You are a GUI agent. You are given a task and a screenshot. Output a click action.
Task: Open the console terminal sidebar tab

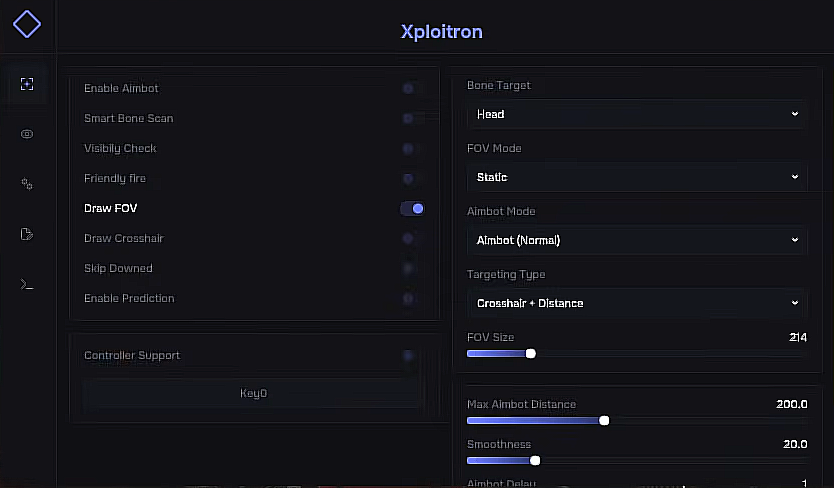click(27, 285)
